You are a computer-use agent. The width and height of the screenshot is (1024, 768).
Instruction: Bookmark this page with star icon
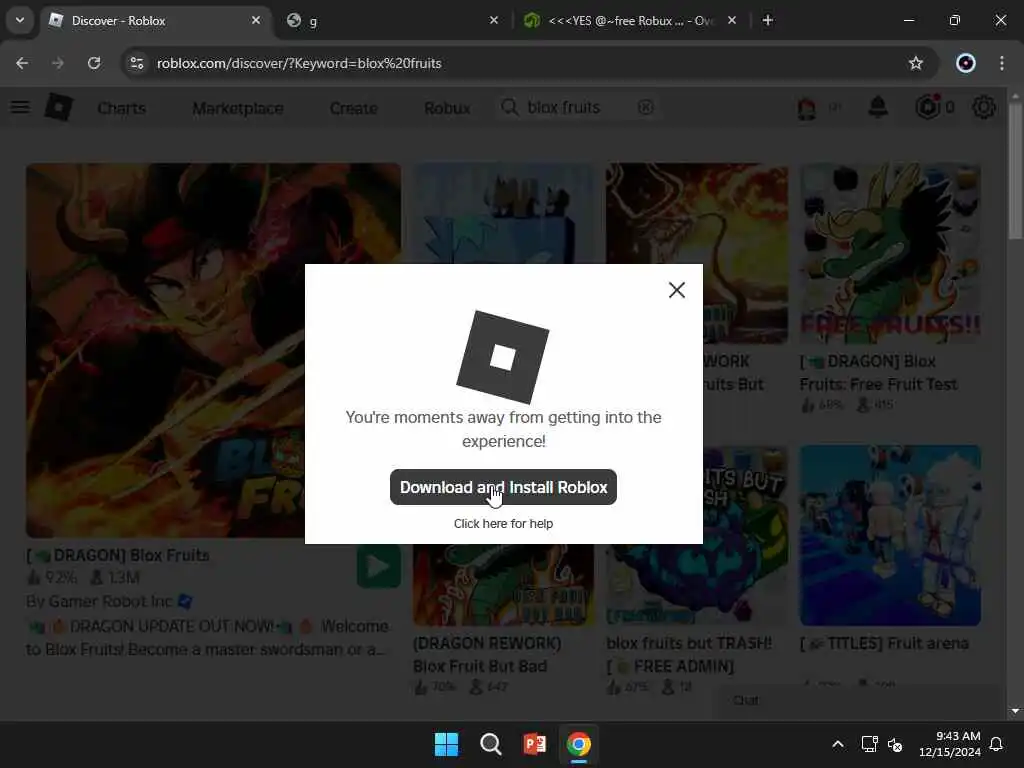916,63
